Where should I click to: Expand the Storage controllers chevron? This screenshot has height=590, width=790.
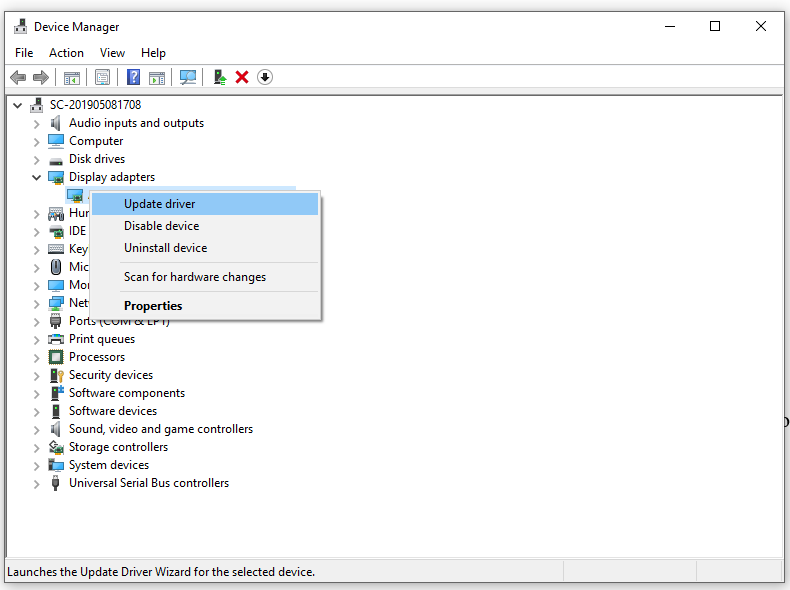coord(36,448)
